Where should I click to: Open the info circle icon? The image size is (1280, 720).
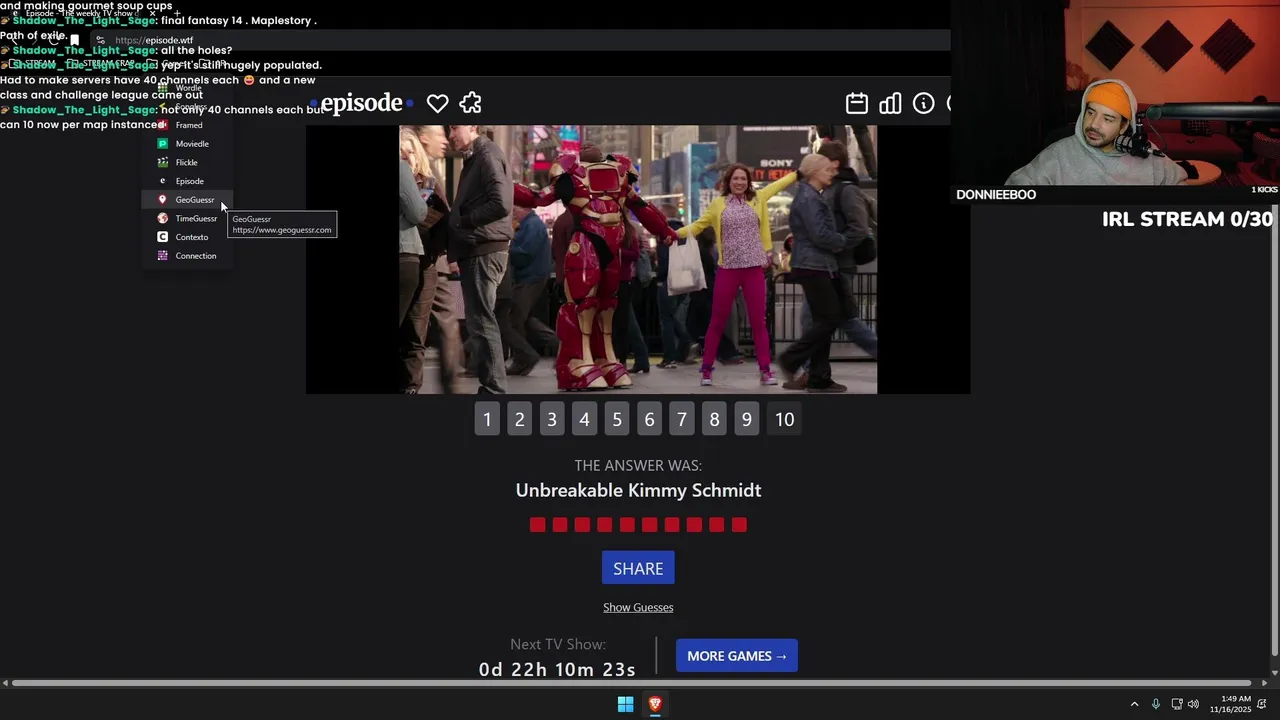923,103
